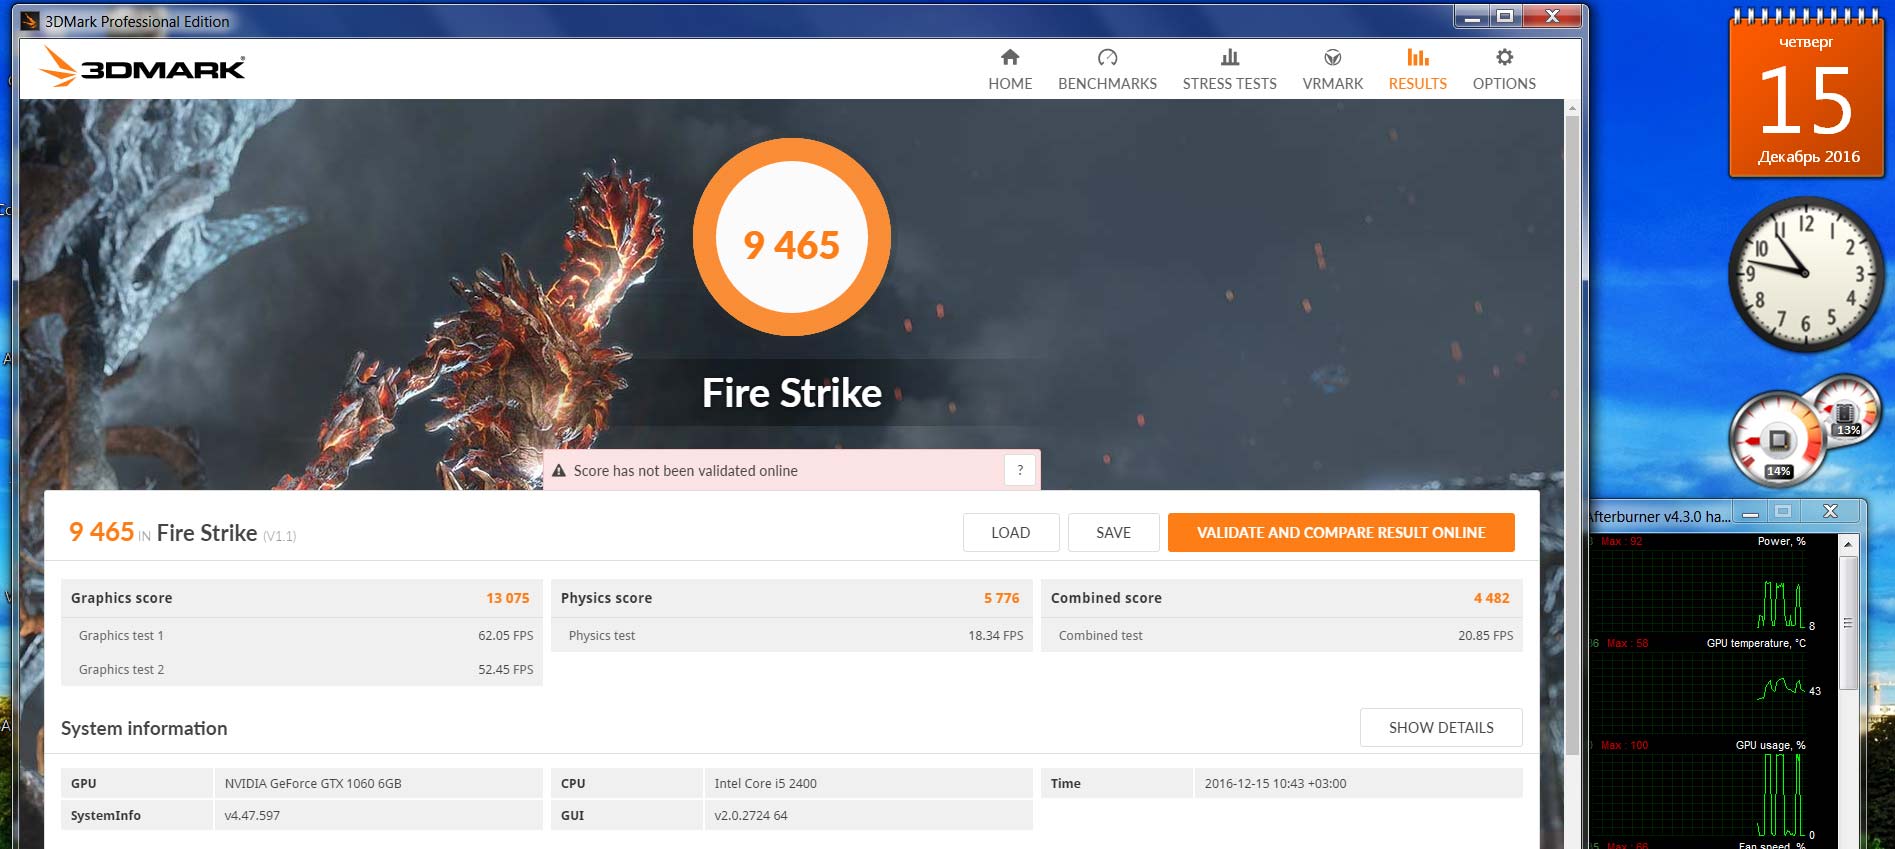Viewport: 1895px width, 849px height.
Task: Click the Options gear icon
Action: coord(1504,57)
